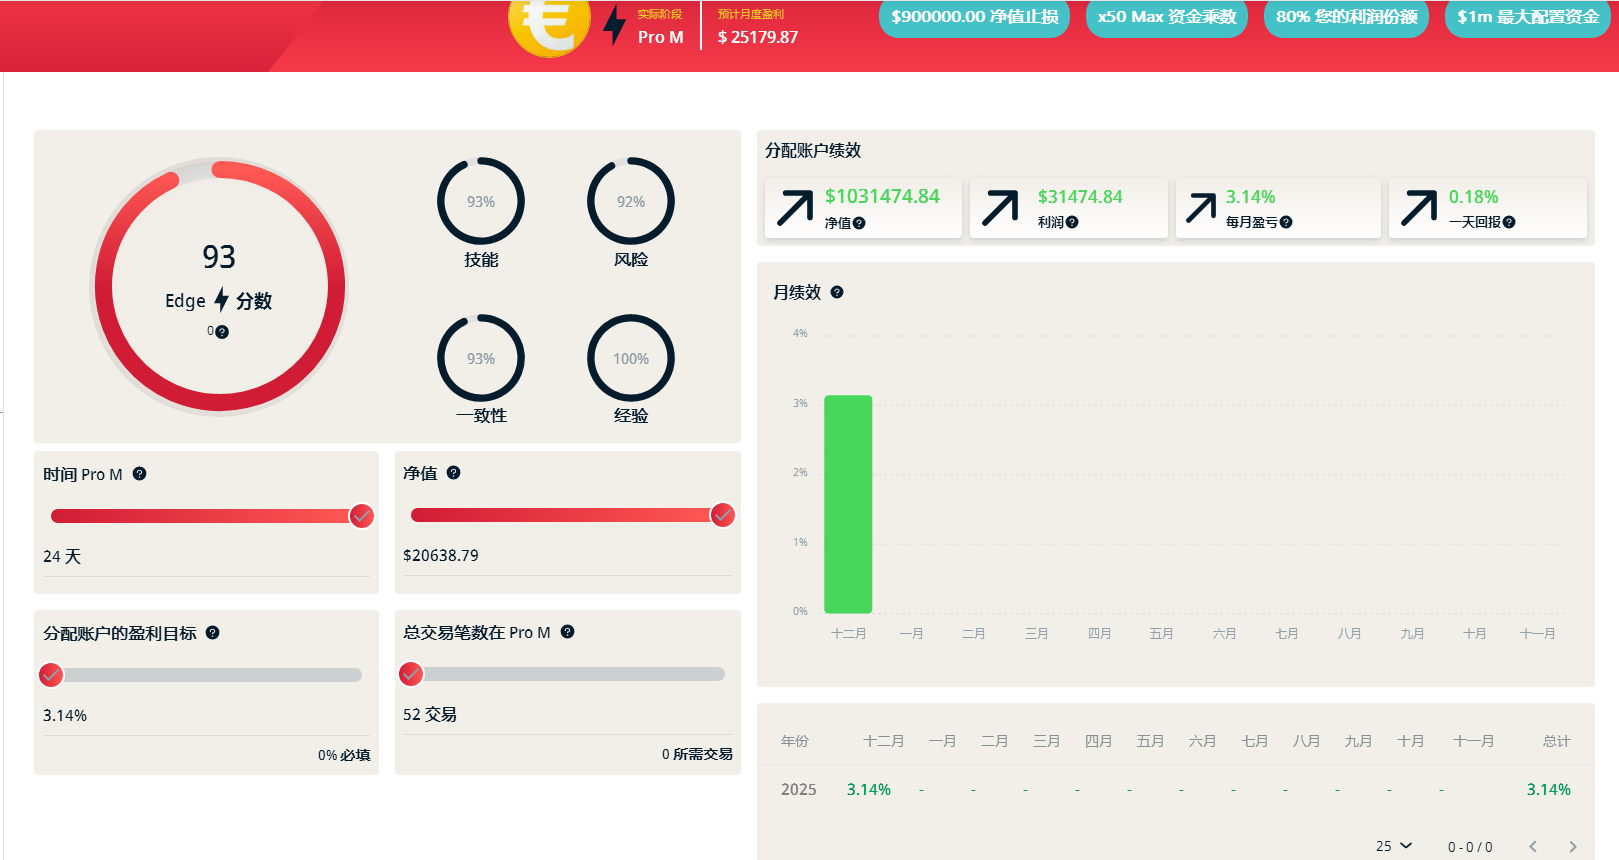This screenshot has height=860, width=1619.
Task: Click checkmark handle on 净值 progress bar
Action: pyautogui.click(x=722, y=515)
